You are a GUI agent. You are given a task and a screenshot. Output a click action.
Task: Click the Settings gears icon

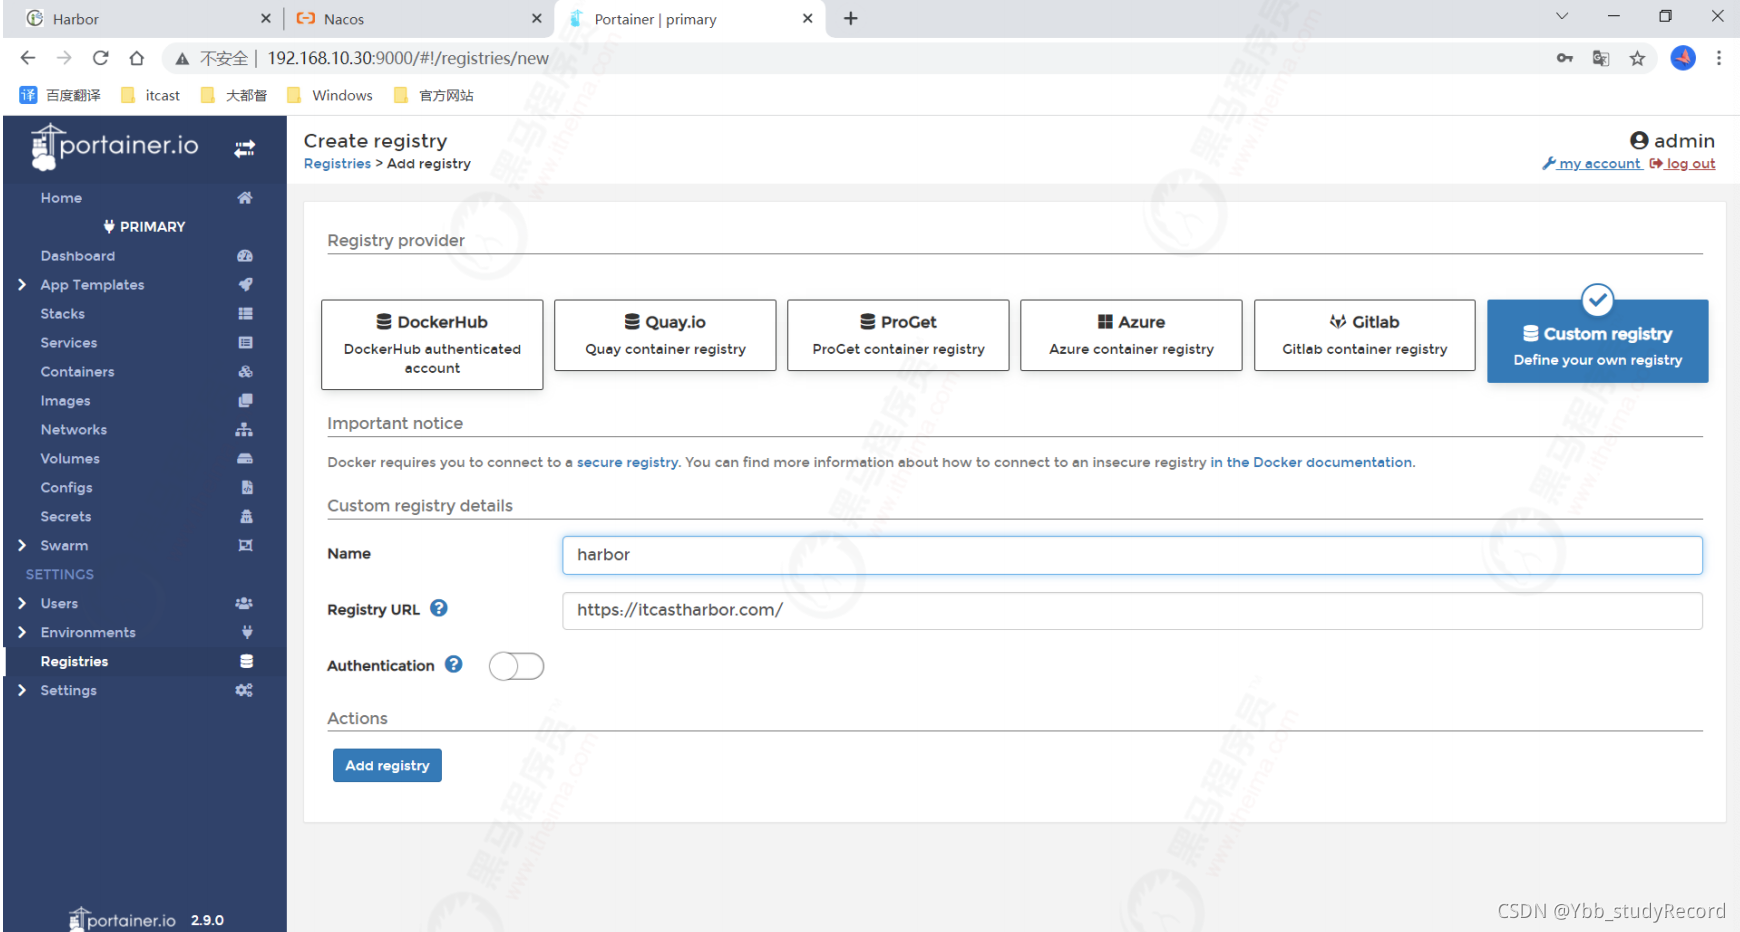click(x=244, y=691)
